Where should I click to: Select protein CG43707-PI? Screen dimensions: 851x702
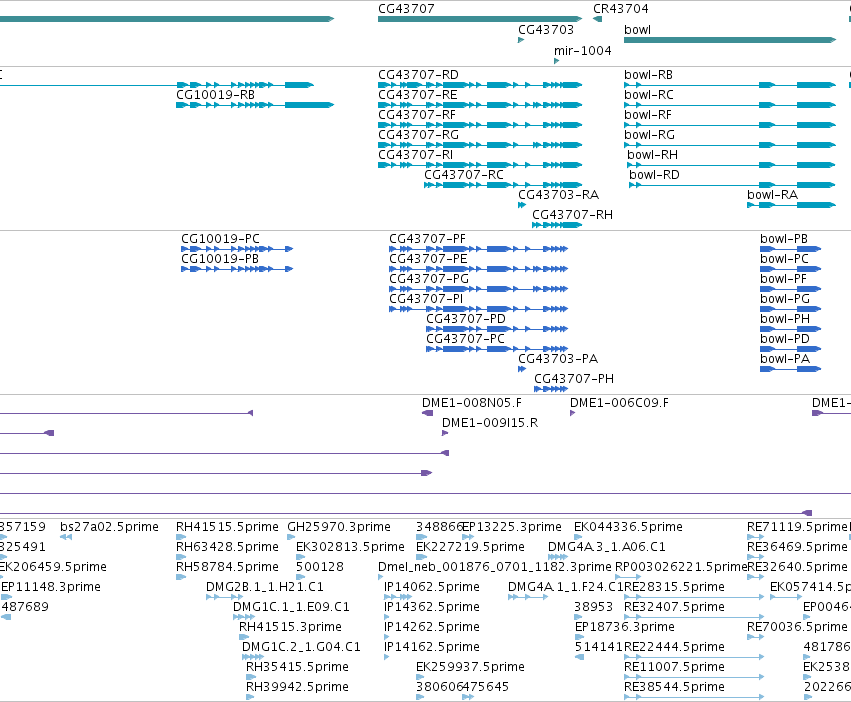coord(479,309)
